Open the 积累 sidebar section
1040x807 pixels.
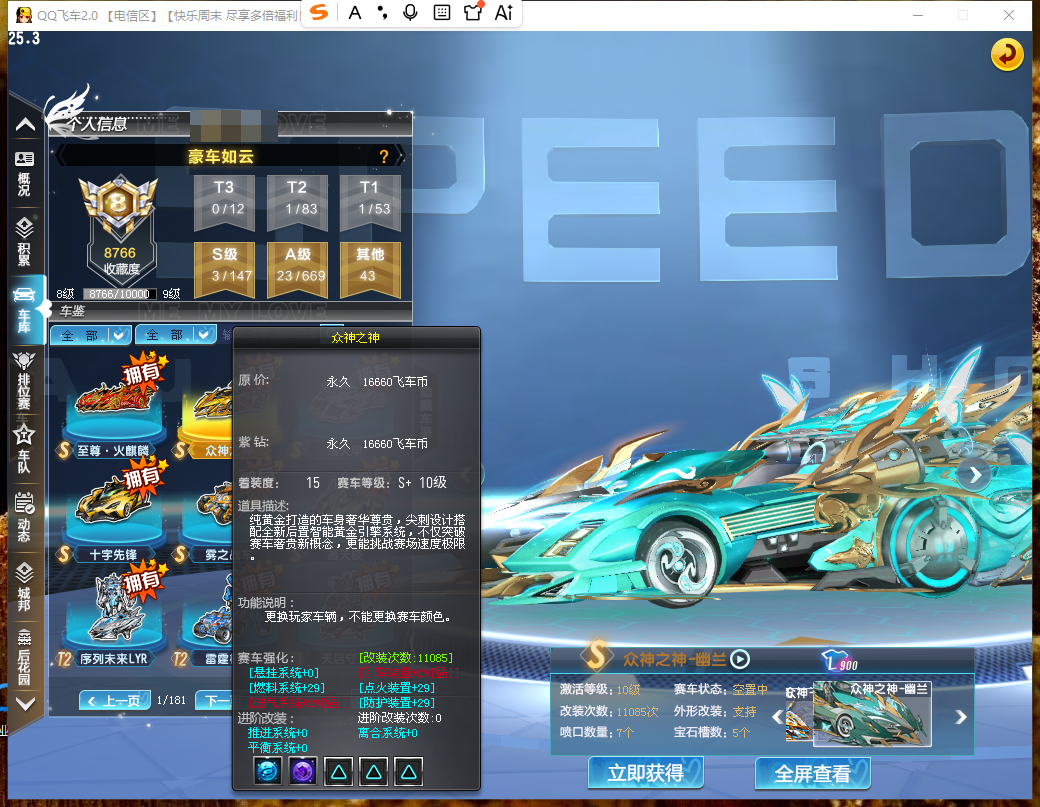(x=25, y=242)
